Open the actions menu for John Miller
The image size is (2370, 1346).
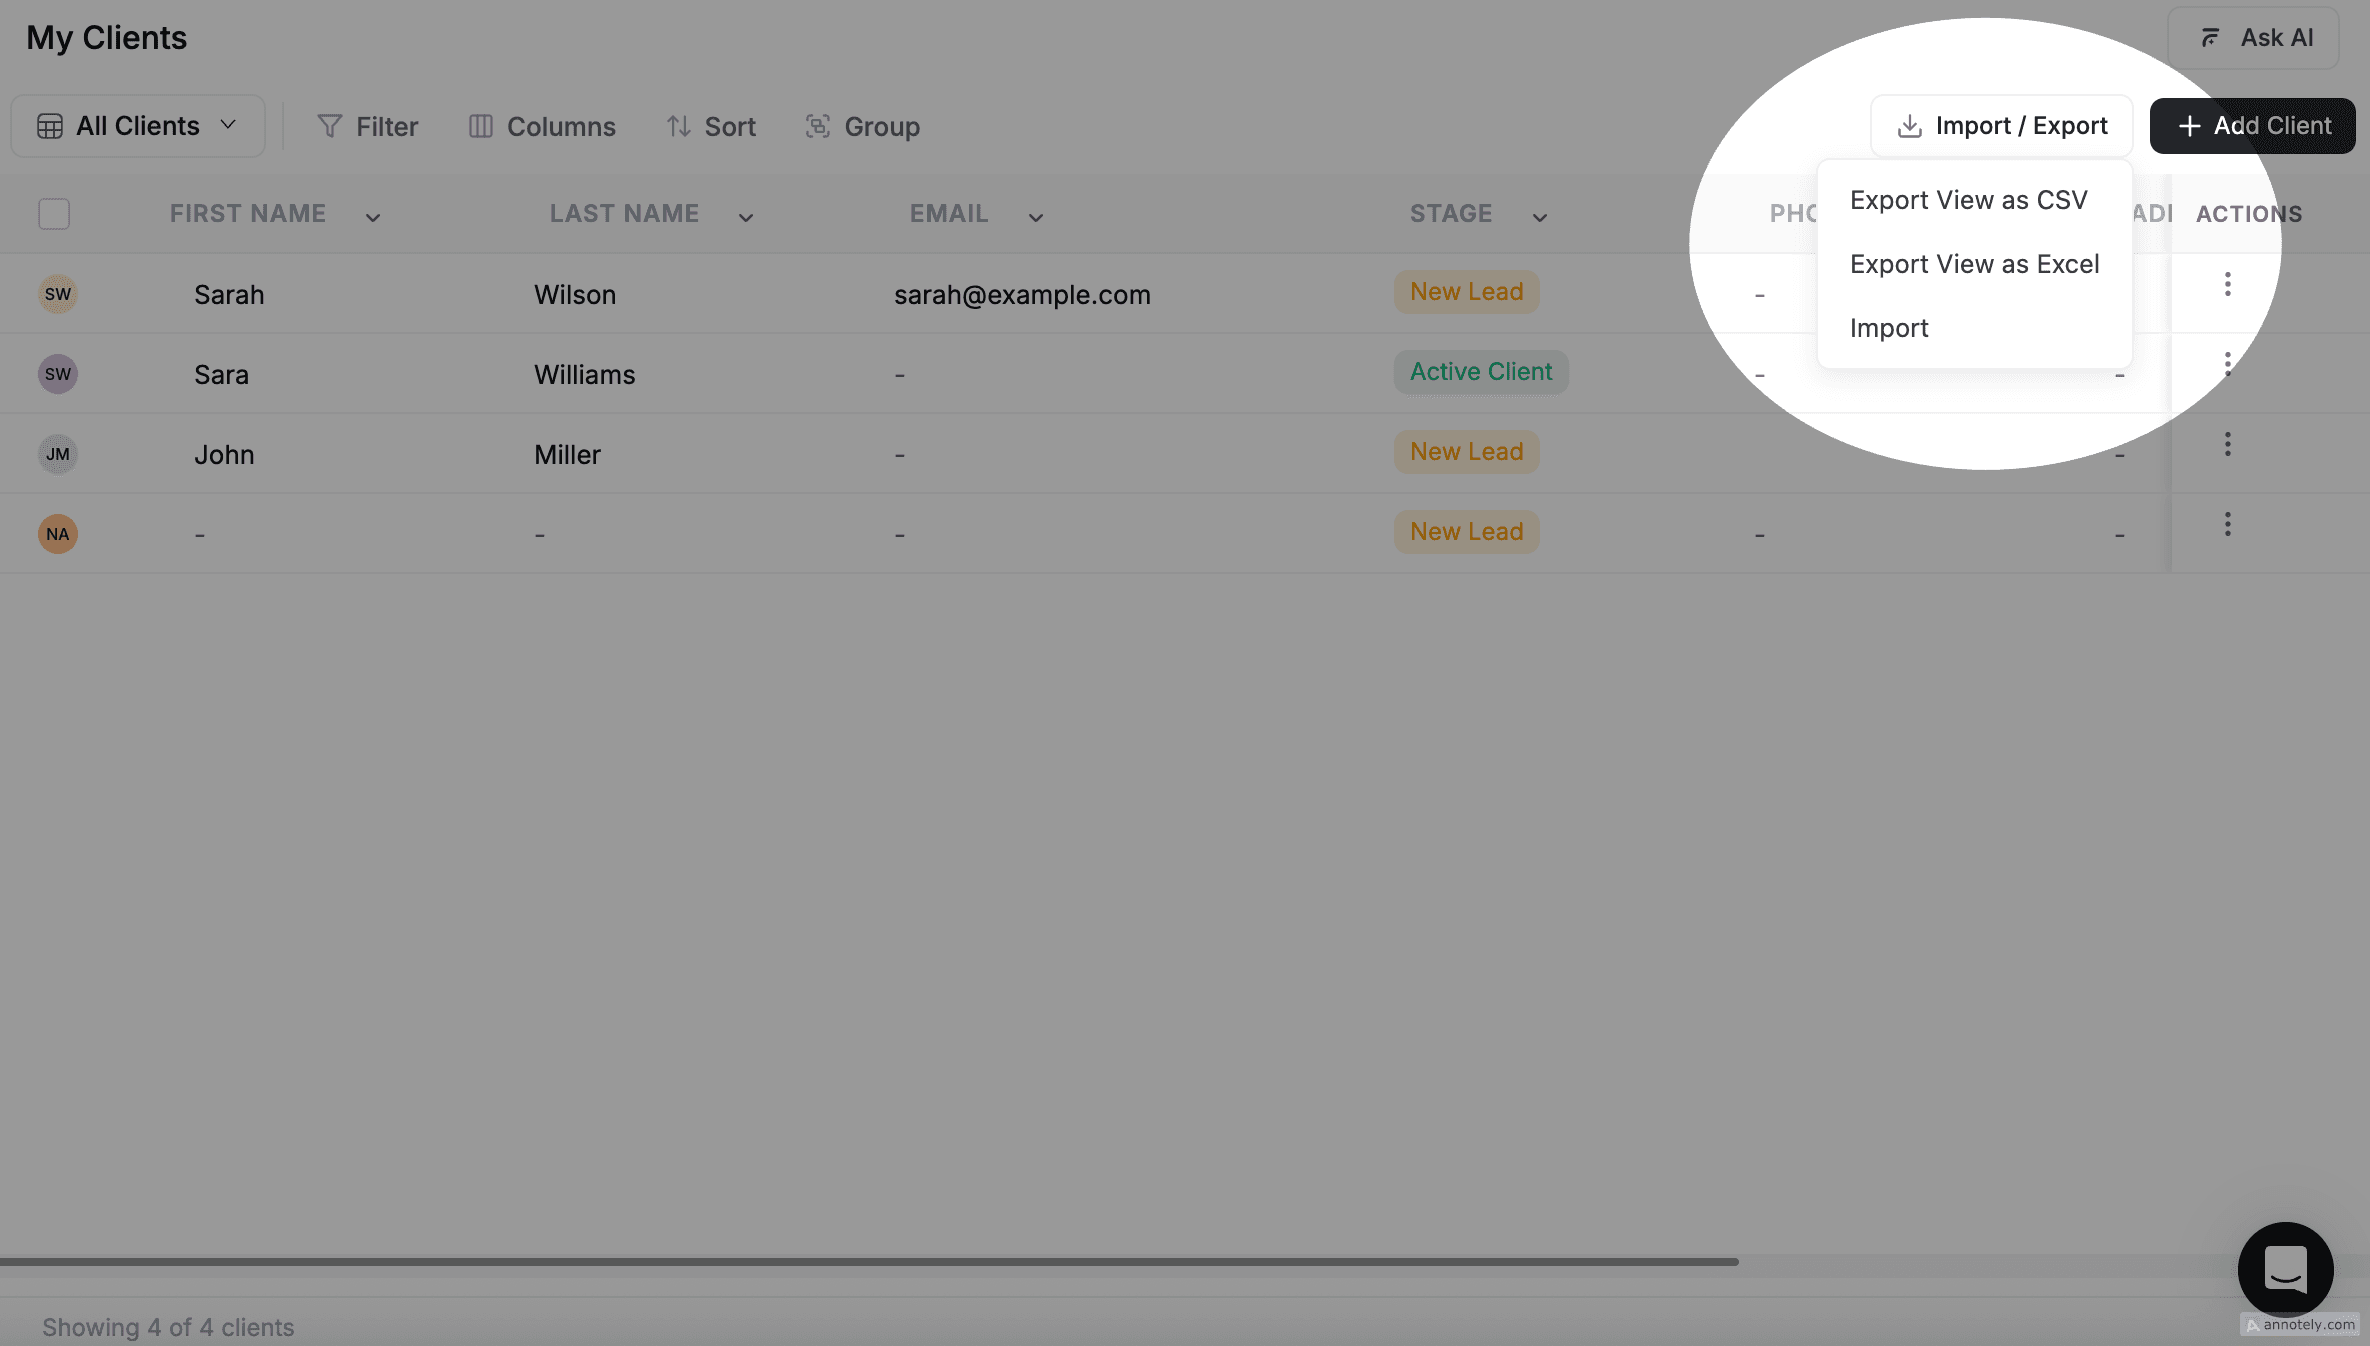click(2227, 444)
